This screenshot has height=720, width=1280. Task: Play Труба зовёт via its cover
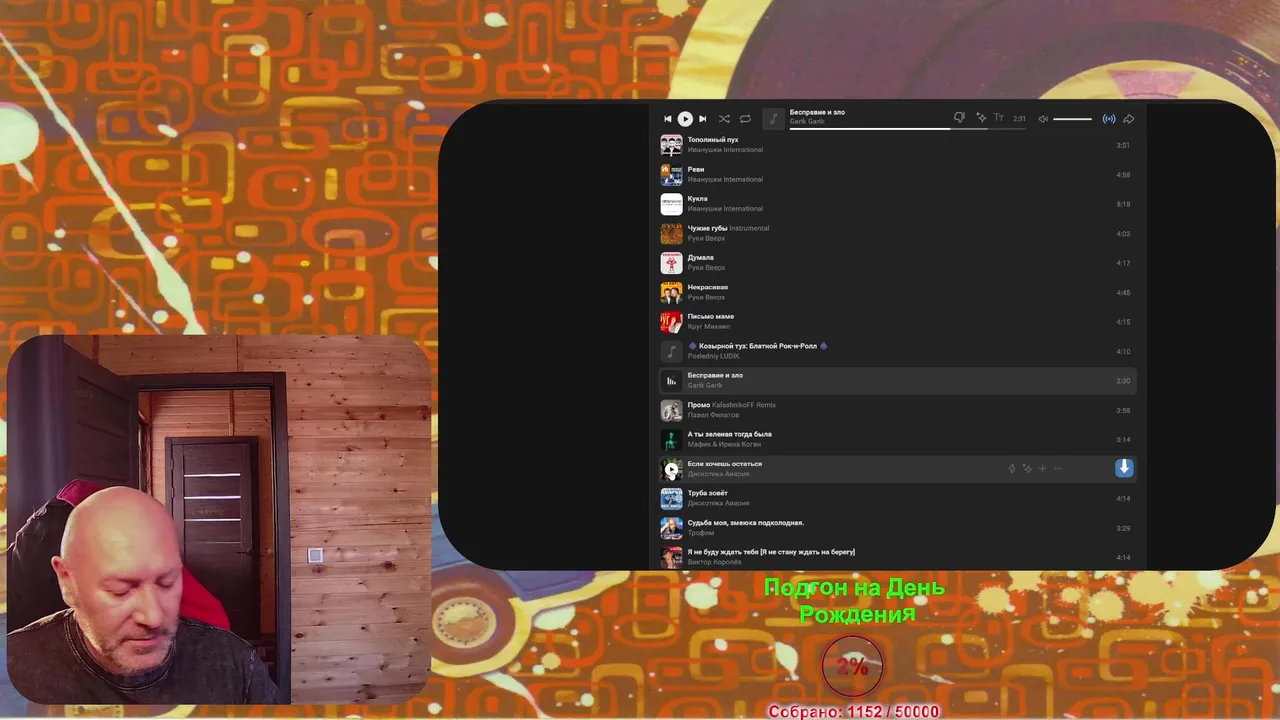pos(671,498)
